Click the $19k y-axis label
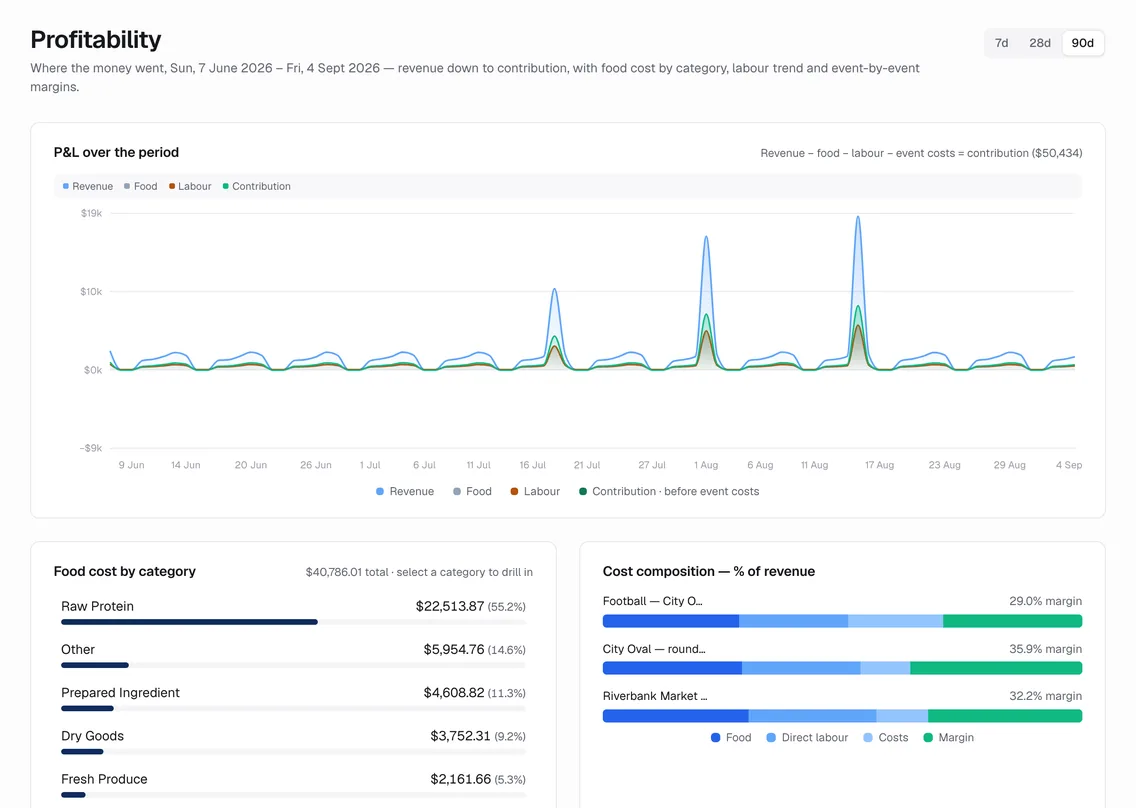The height and width of the screenshot is (808, 1136). (x=91, y=213)
